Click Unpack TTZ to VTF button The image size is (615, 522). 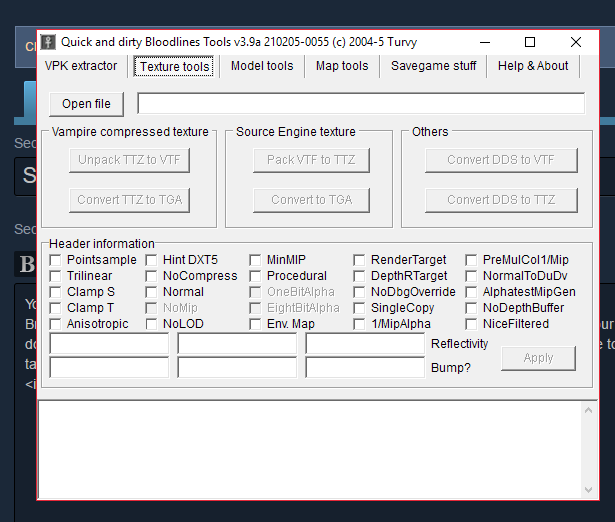pyautogui.click(x=129, y=160)
